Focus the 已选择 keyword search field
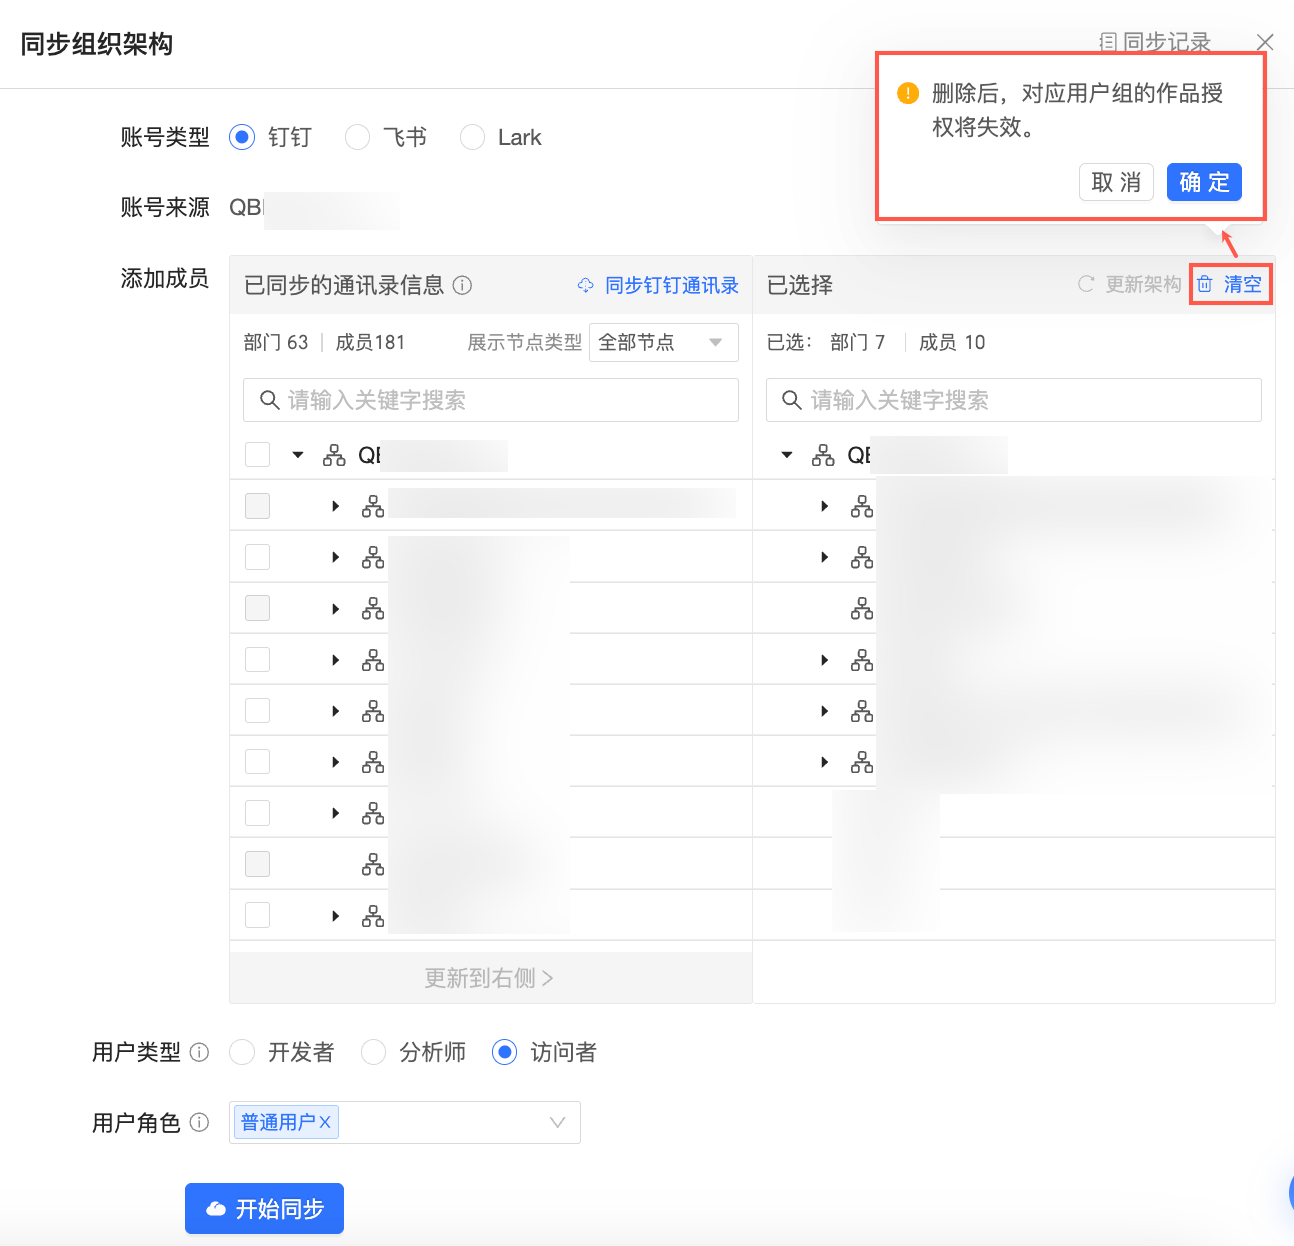The image size is (1294, 1246). coord(1014,400)
